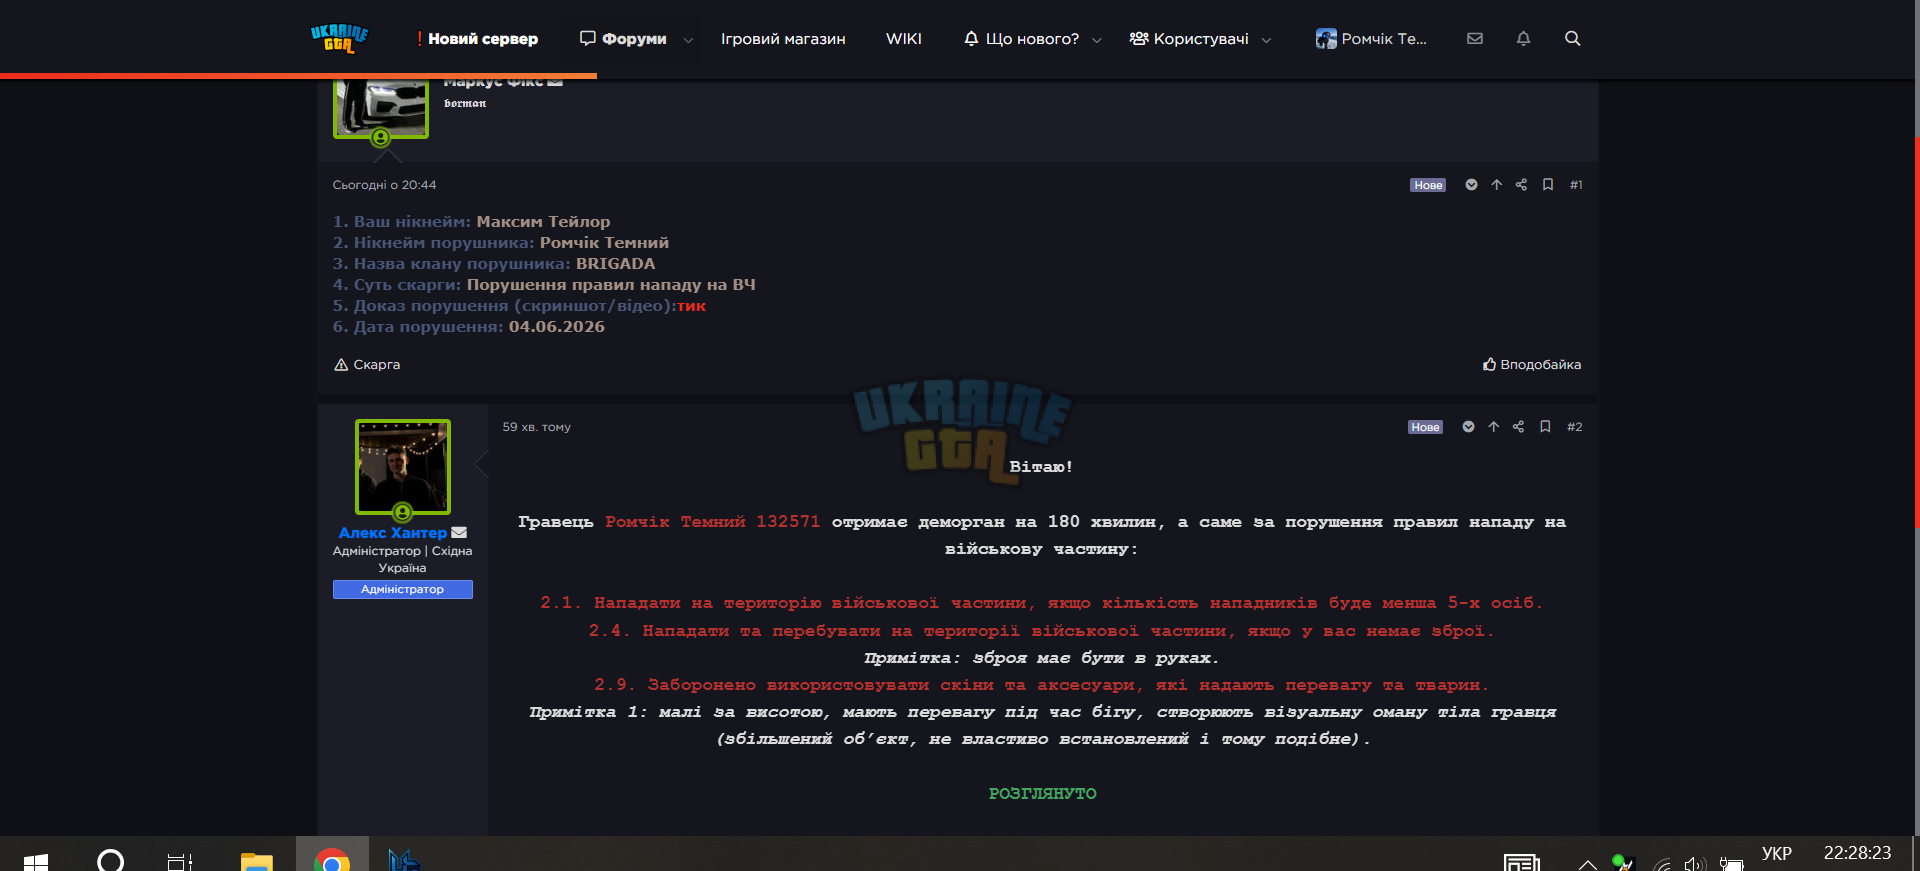Open post #1 permalink number
Screen dimensions: 1920x871
(x=1576, y=185)
